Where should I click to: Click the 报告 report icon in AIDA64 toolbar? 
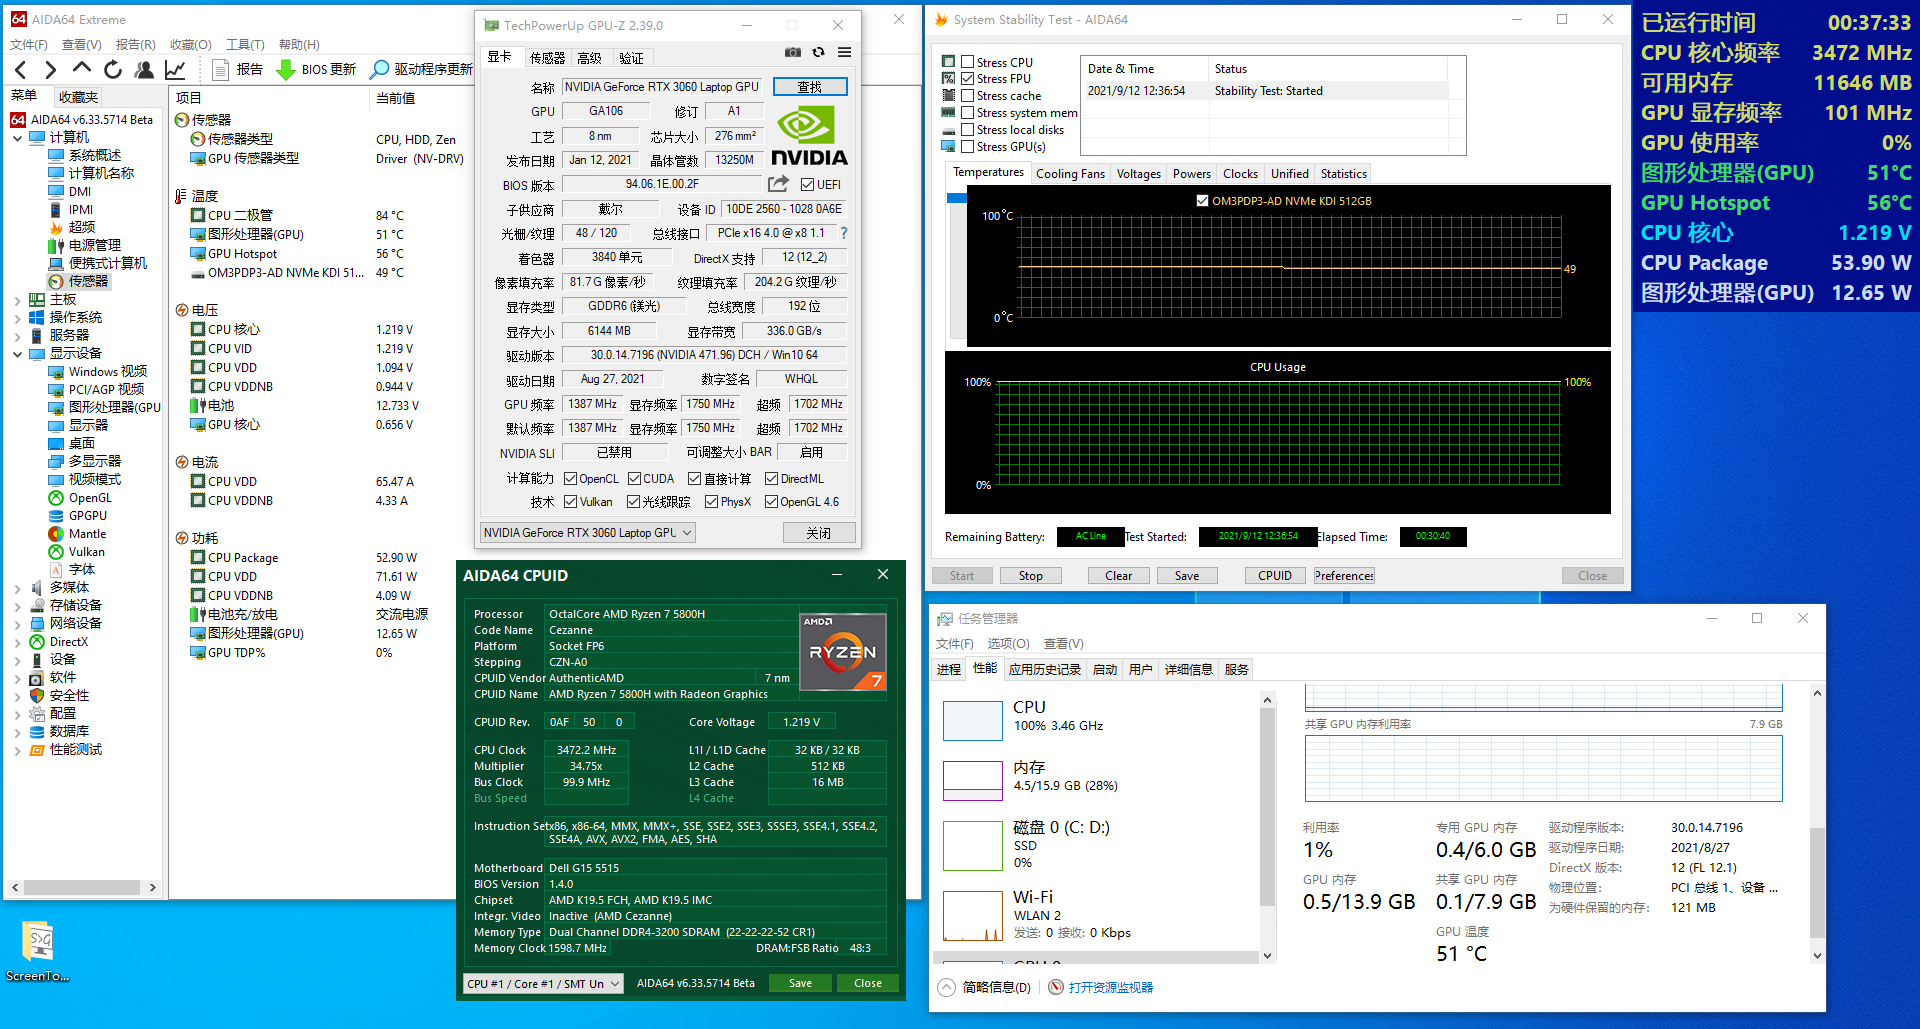point(221,69)
